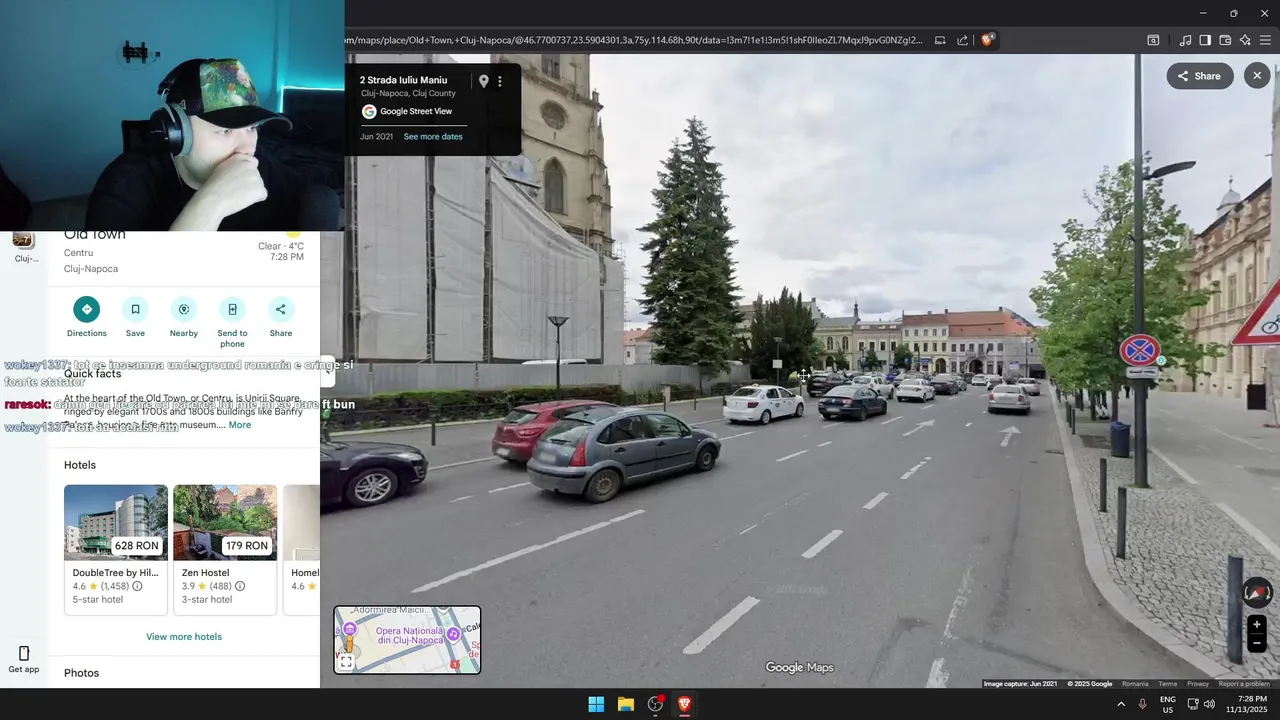Click the tab search icon in browser toolbar
Viewport: 1280px width, 720px height.
pyautogui.click(x=1153, y=40)
